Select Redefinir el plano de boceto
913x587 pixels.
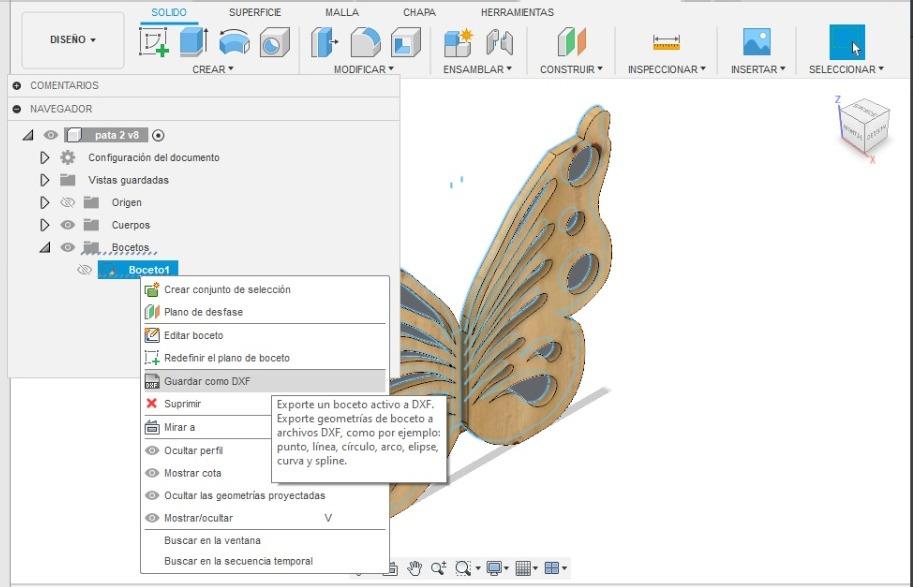pyautogui.click(x=264, y=358)
